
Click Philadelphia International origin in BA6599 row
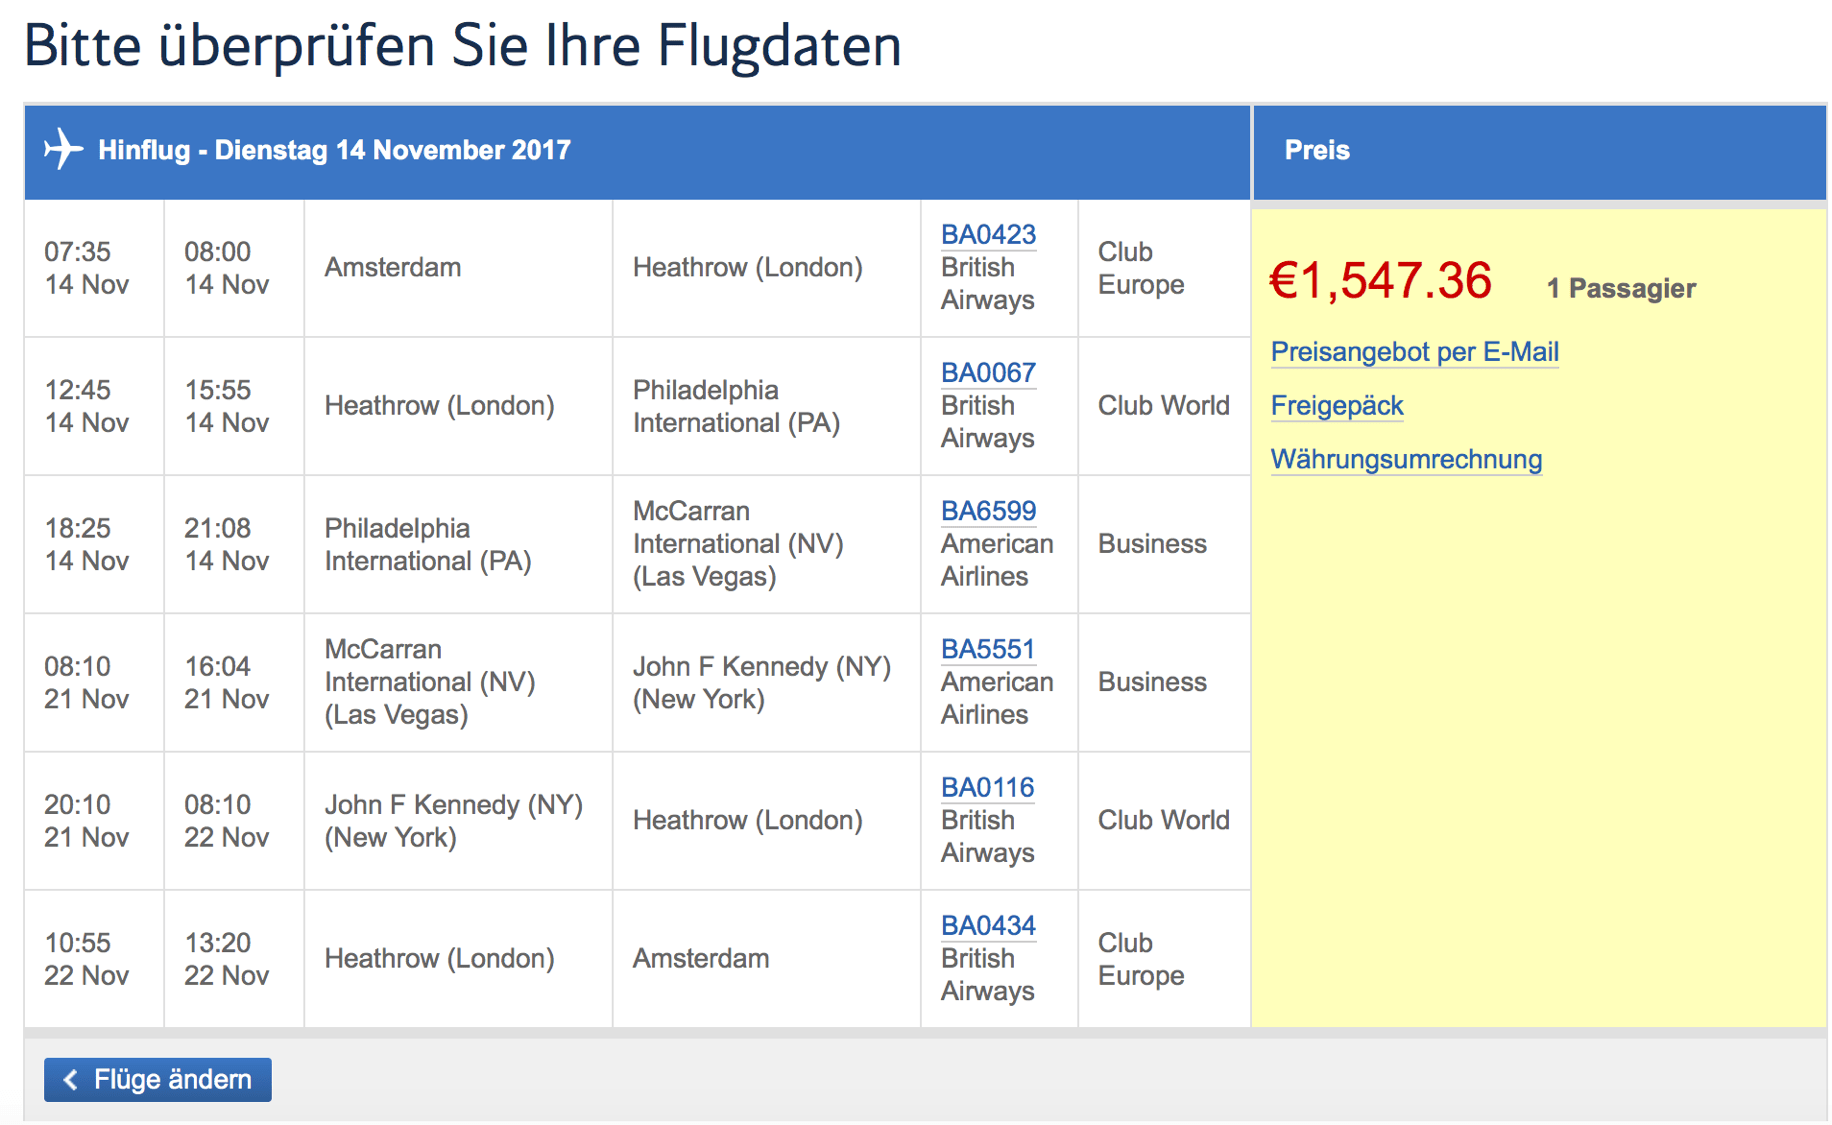click(427, 544)
